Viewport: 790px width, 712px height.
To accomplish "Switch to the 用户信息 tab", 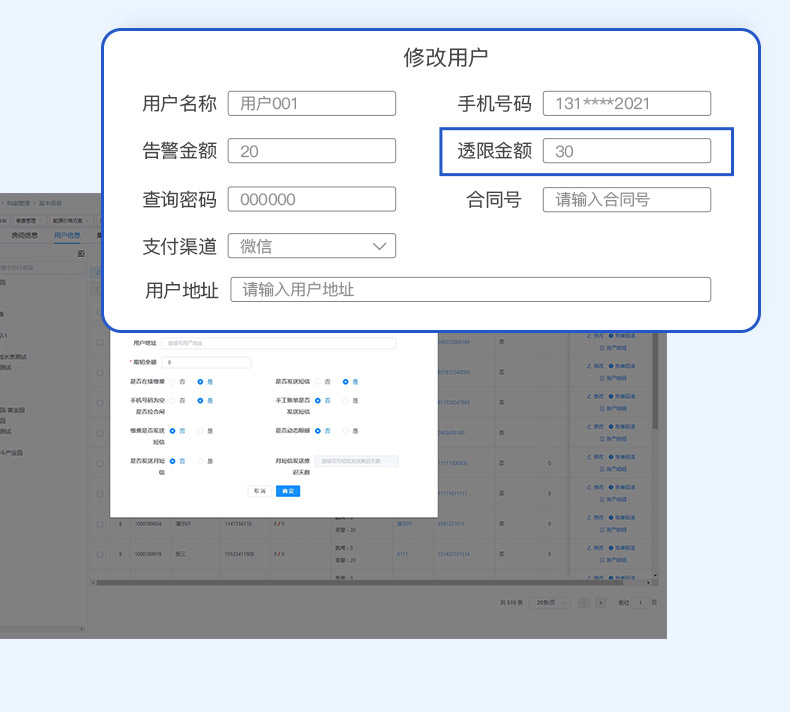I will [67, 236].
